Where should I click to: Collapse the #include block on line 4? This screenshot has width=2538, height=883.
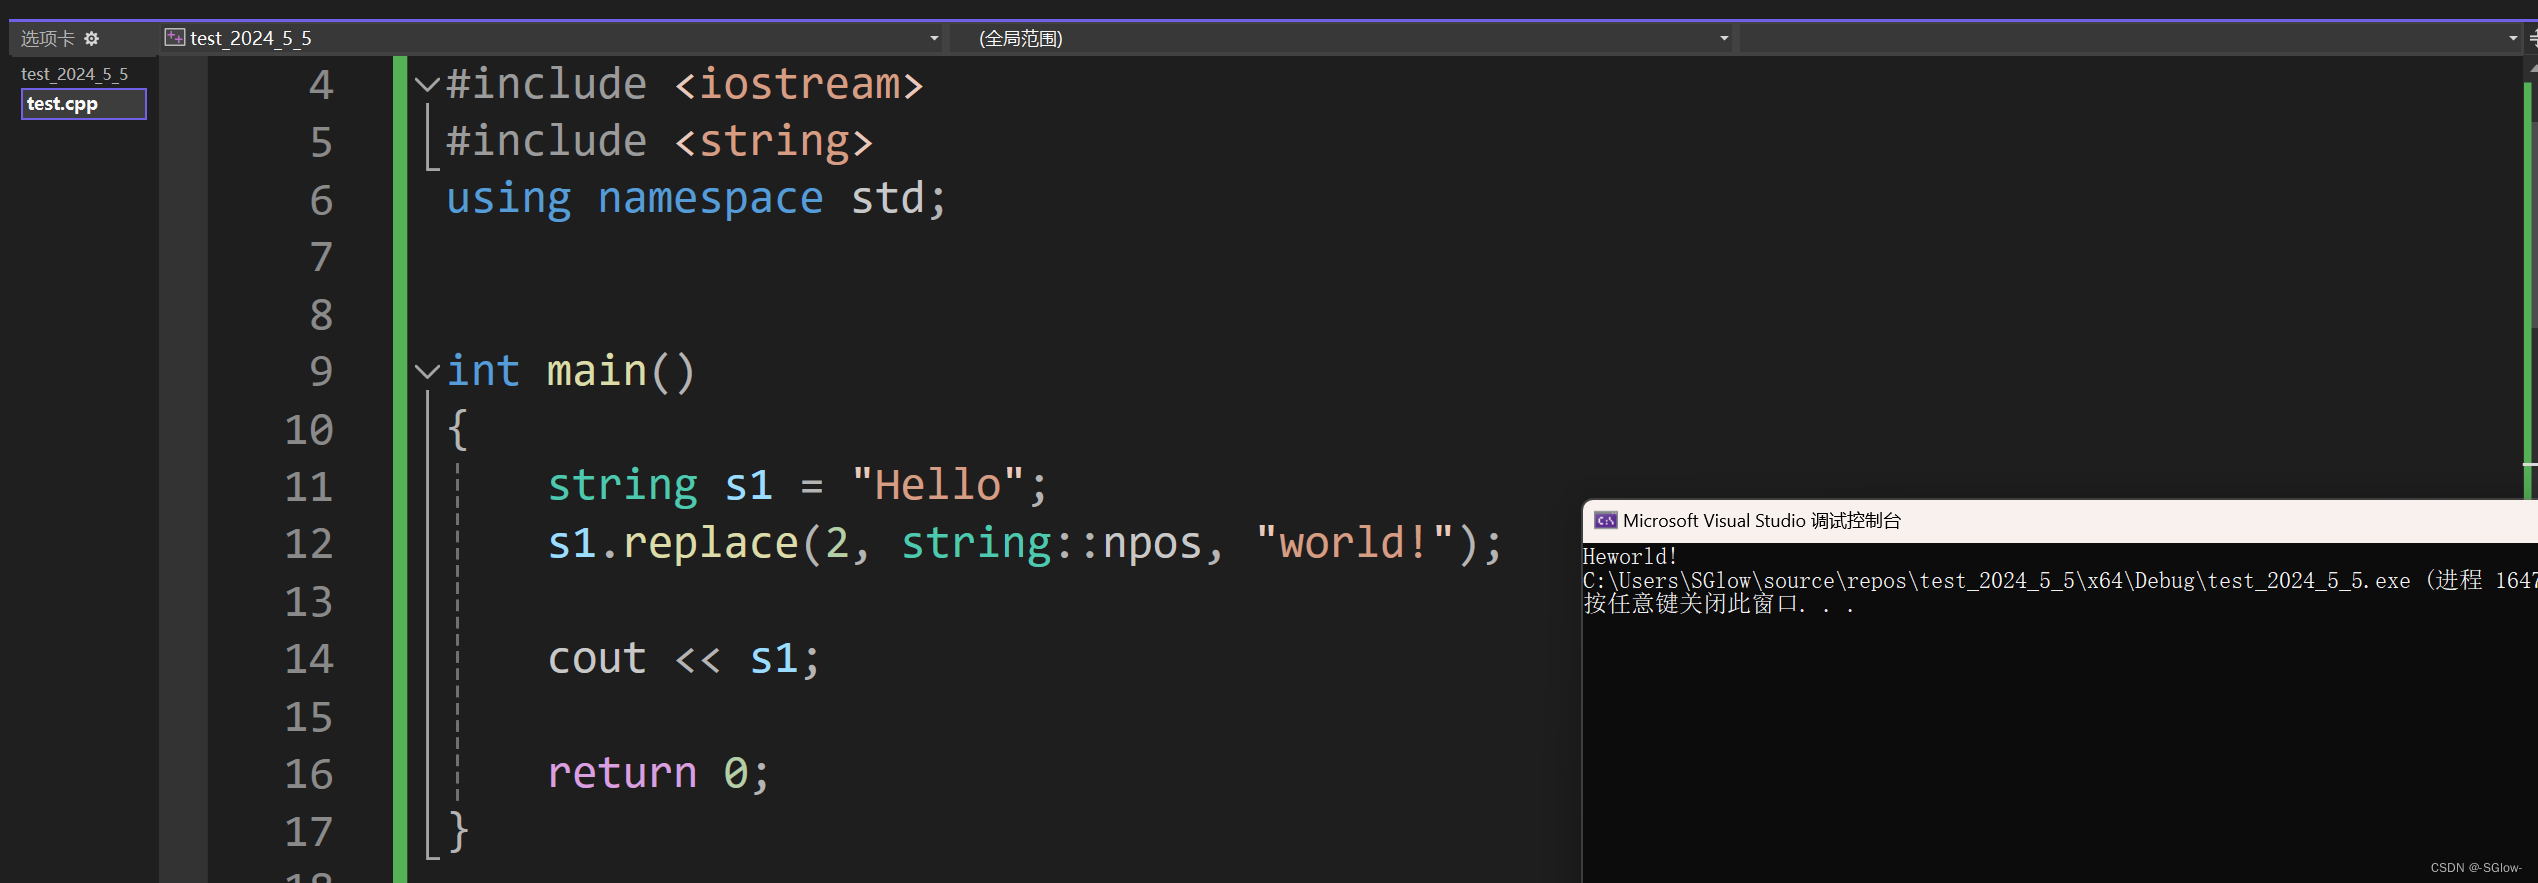(427, 85)
